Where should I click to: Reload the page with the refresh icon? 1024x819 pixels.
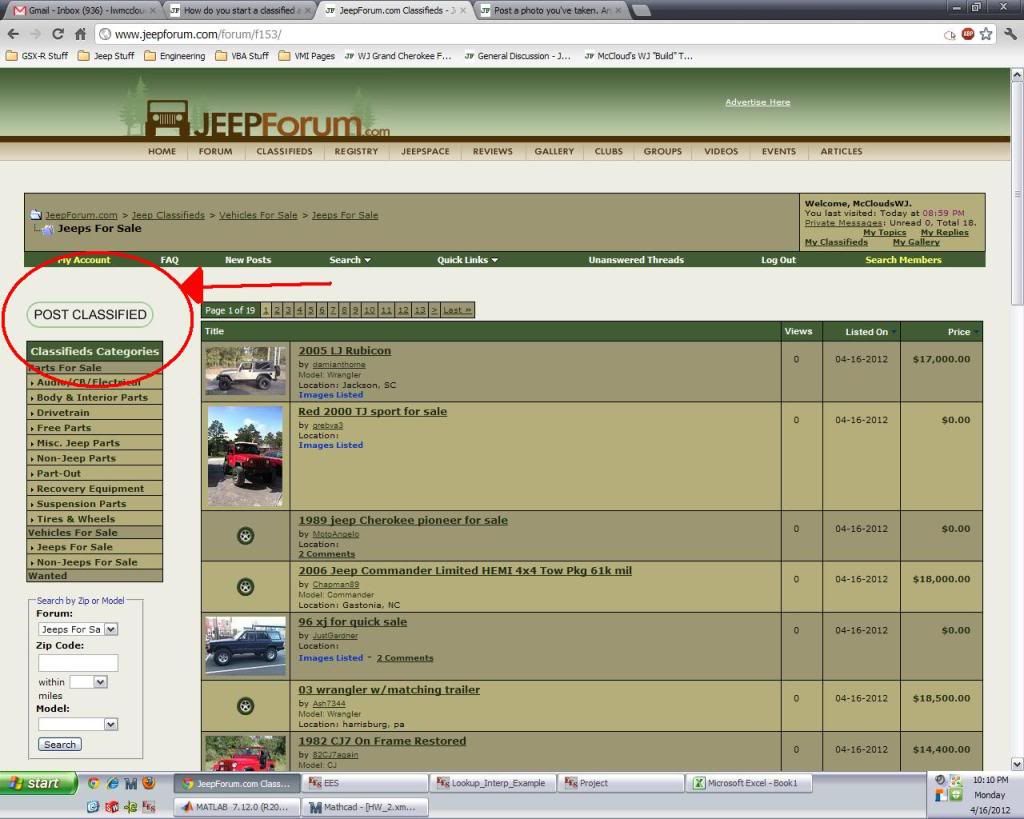coord(57,34)
